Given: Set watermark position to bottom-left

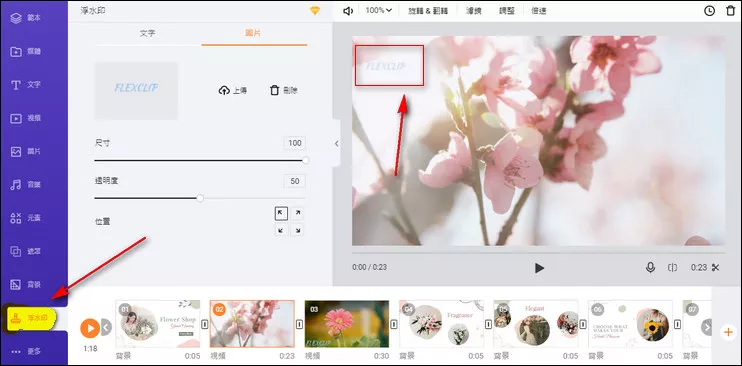Looking at the screenshot, I should (281, 230).
